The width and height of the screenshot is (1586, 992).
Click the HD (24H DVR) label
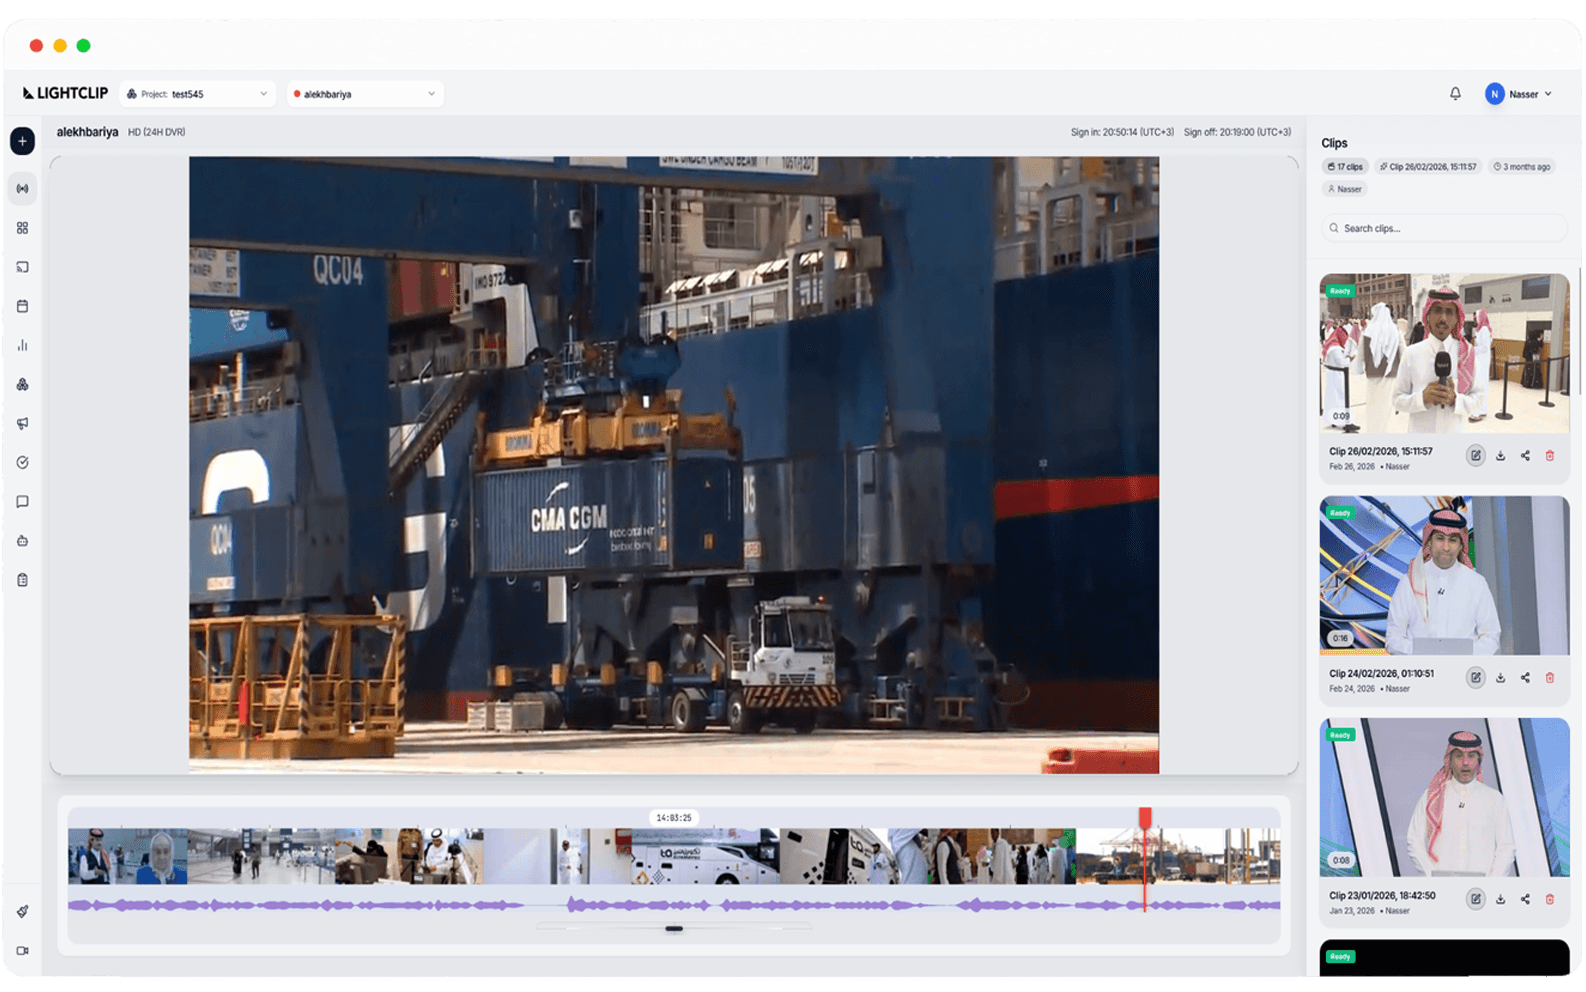point(156,132)
